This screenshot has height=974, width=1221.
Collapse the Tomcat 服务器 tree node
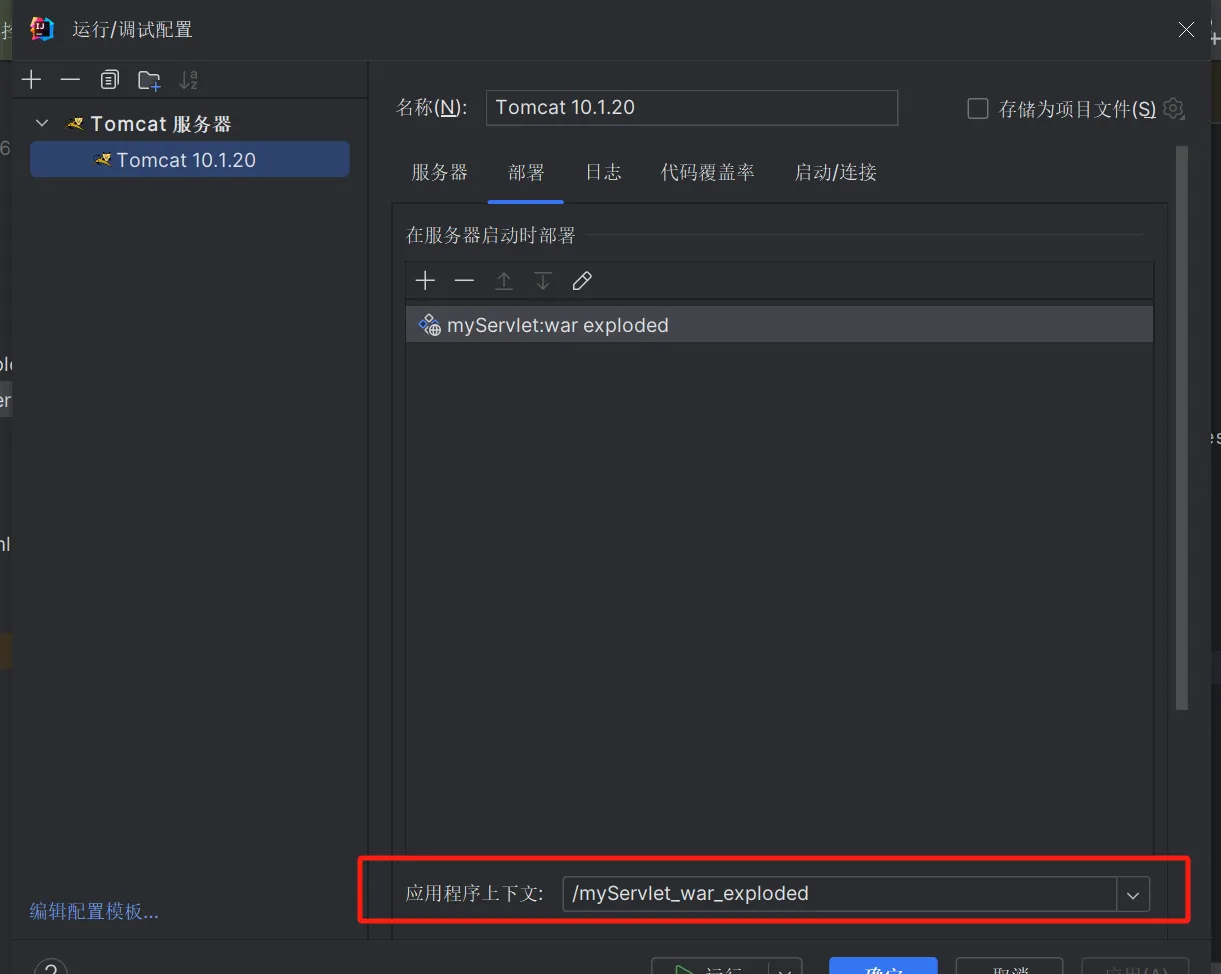[x=42, y=123]
